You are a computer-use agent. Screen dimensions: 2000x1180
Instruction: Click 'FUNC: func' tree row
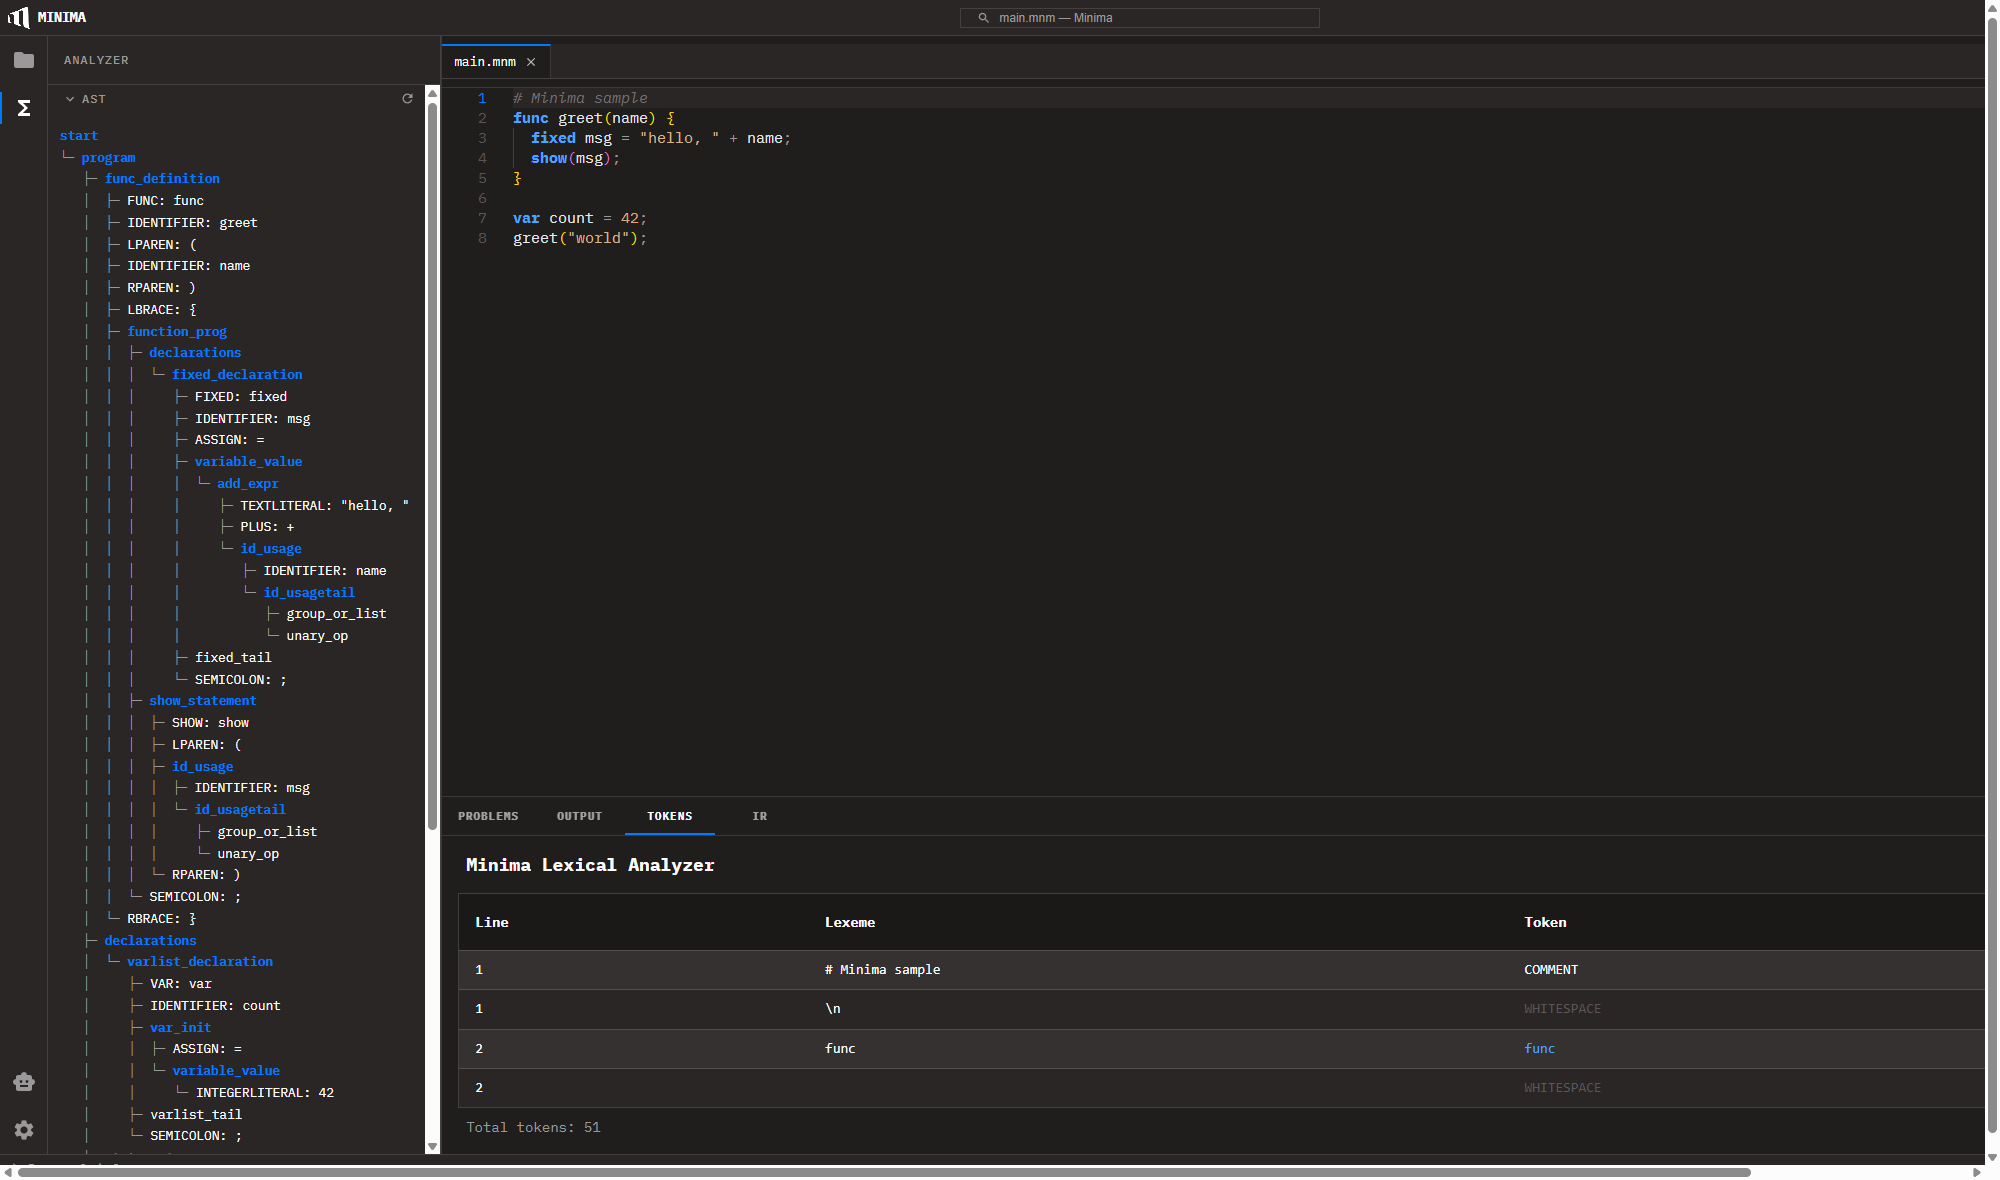point(165,201)
